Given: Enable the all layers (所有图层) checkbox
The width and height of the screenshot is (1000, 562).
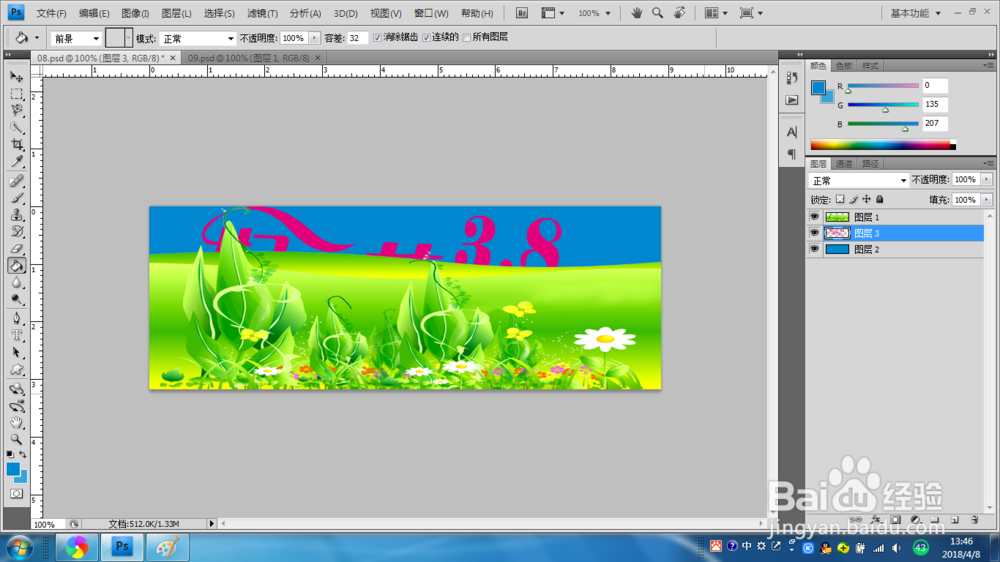Looking at the screenshot, I should pos(466,38).
